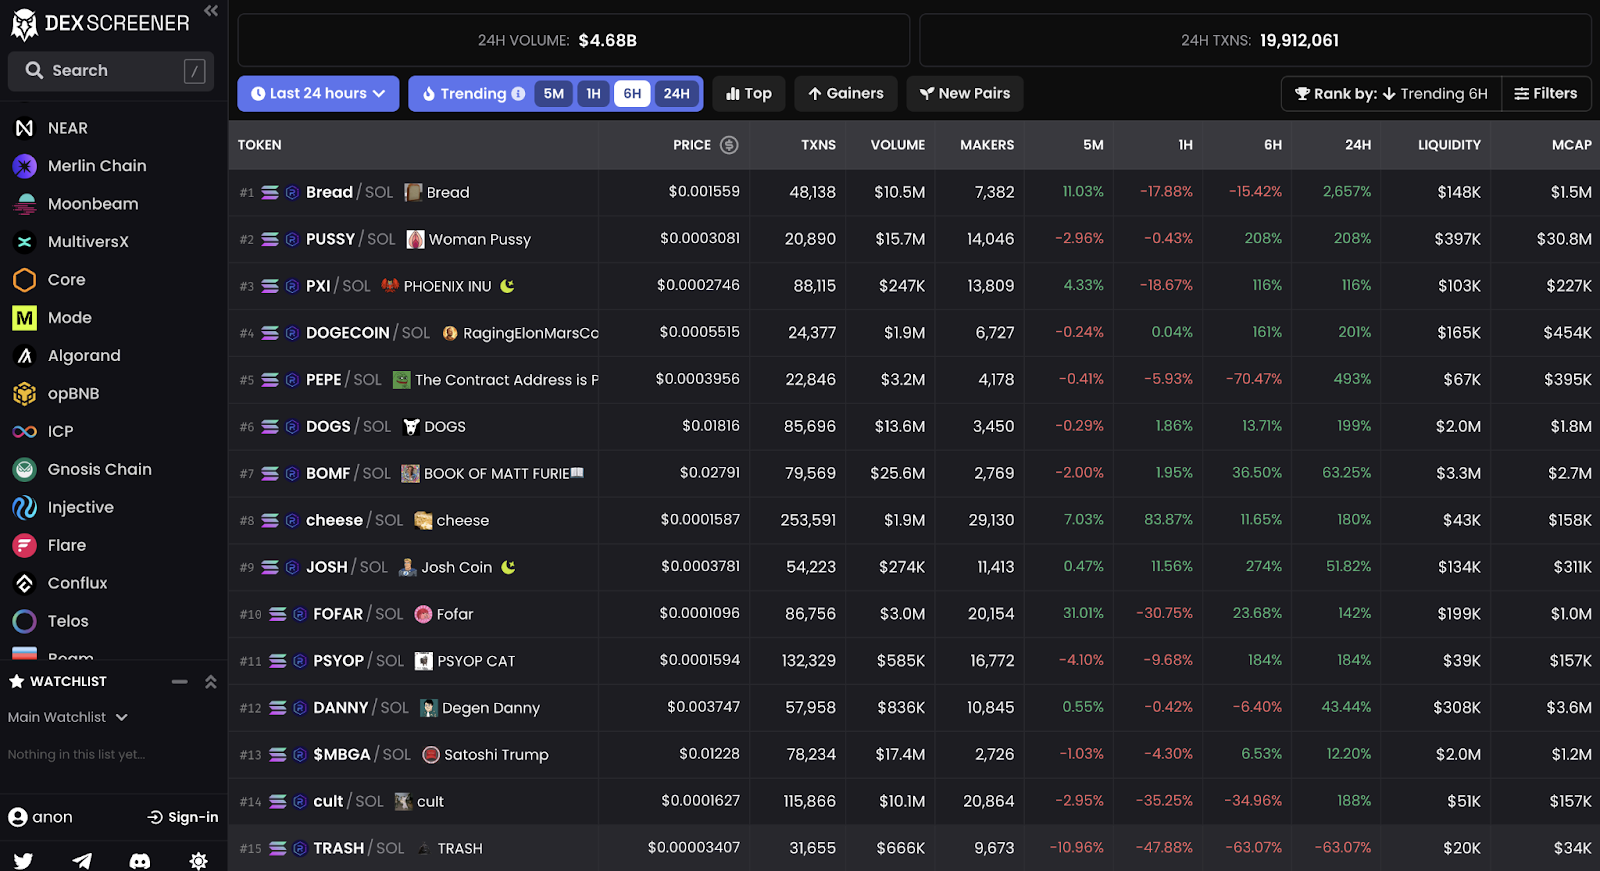Viewport: 1600px width, 871px height.
Task: Open the FOFAR / SOL pair row
Action: [914, 614]
